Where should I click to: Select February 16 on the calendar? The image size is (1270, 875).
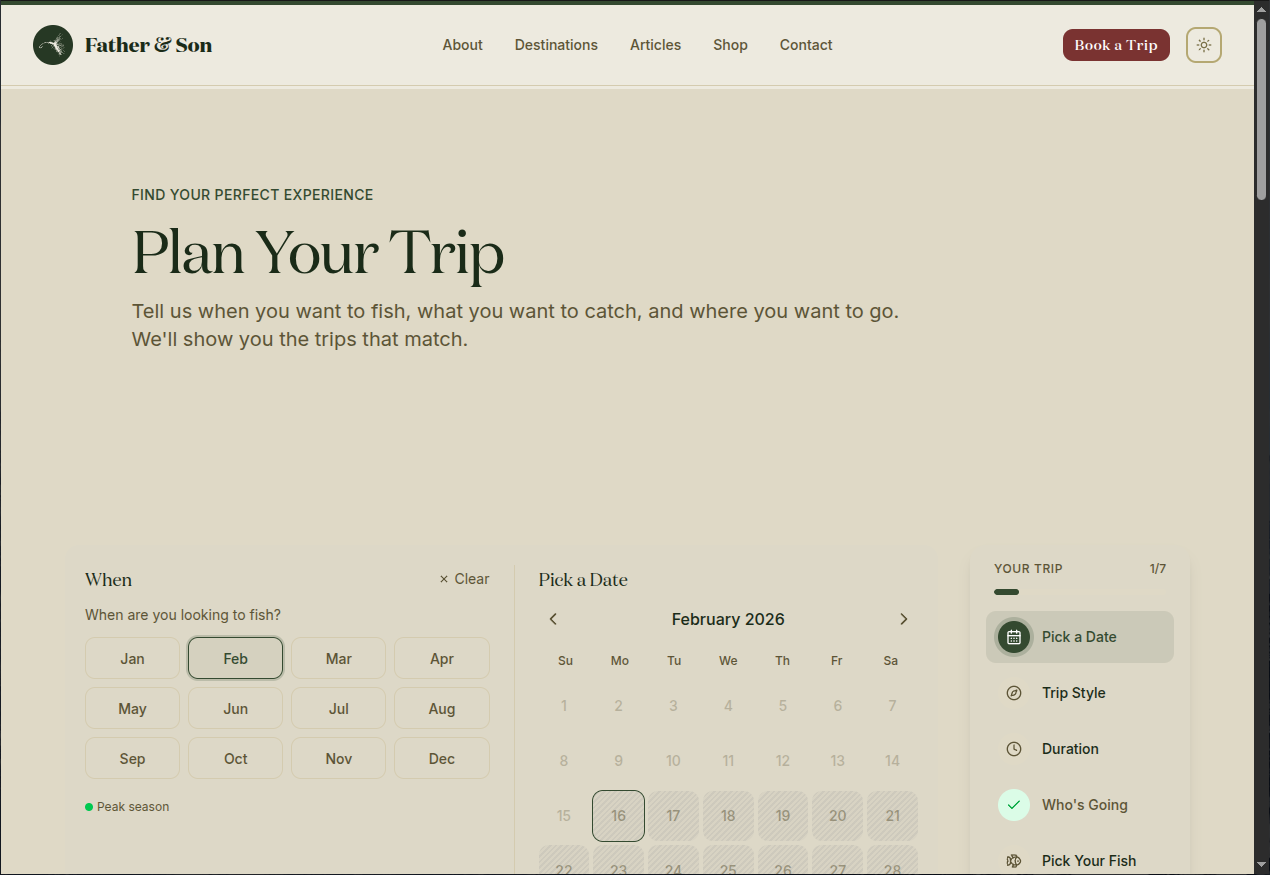point(618,815)
